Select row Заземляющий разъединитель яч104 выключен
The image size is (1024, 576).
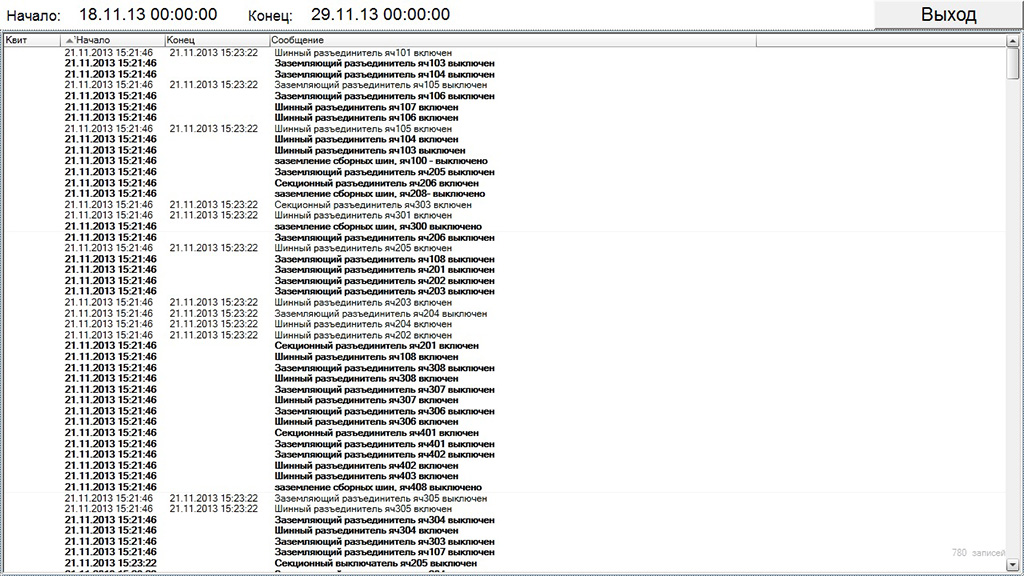pos(504,74)
